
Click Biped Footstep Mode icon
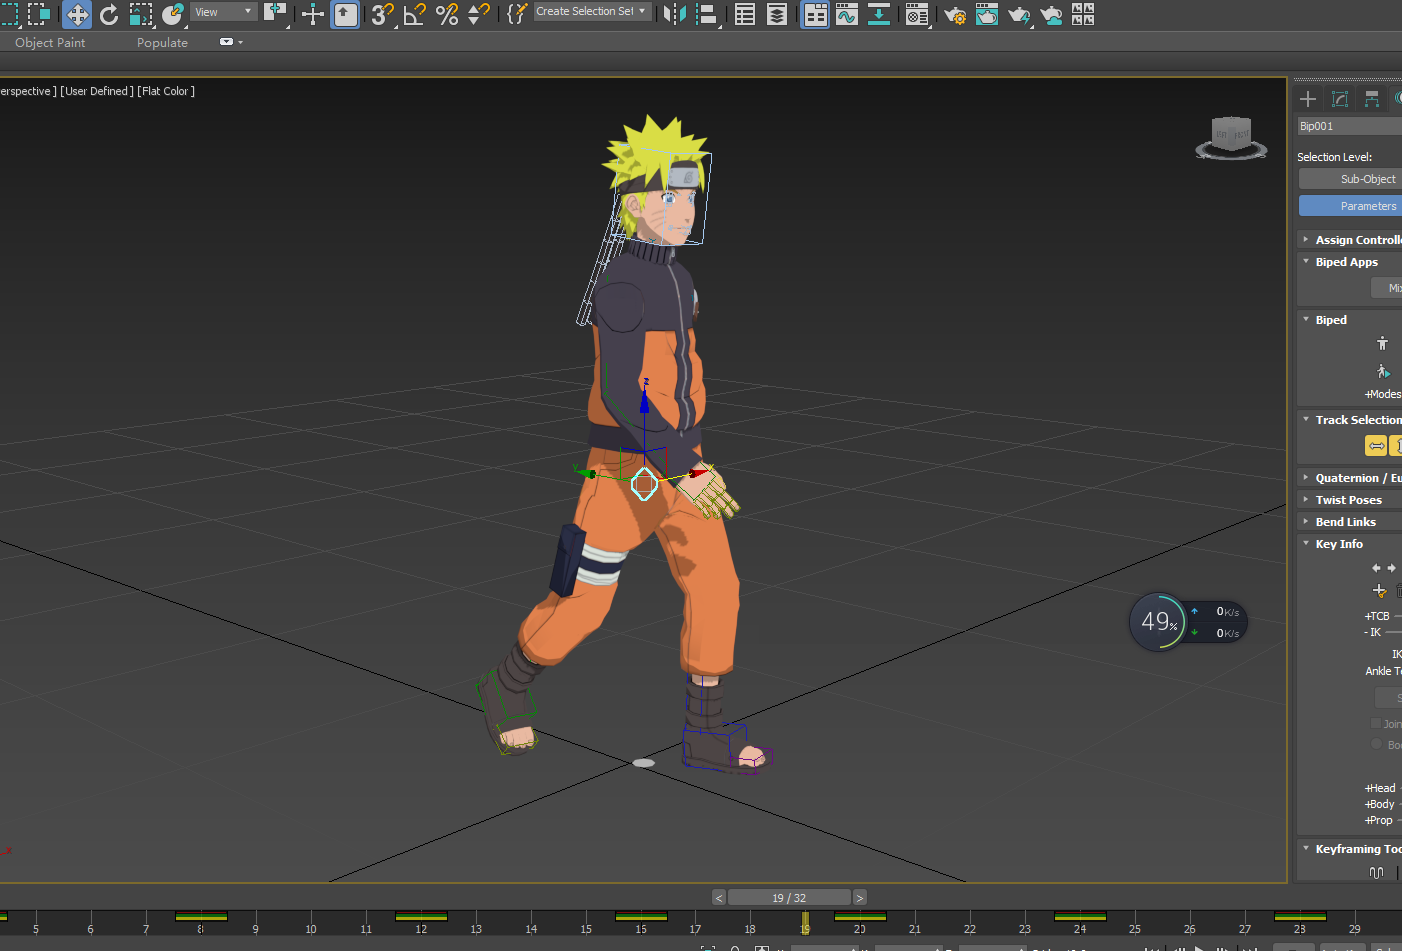(1383, 371)
